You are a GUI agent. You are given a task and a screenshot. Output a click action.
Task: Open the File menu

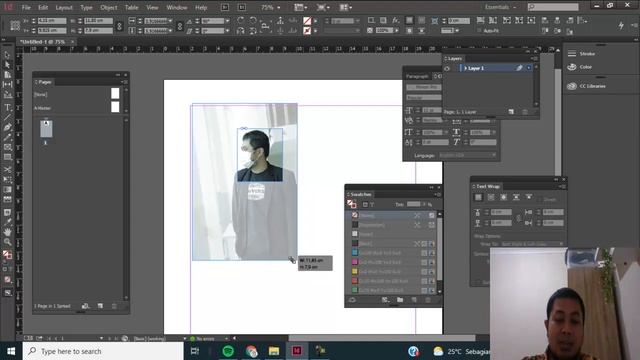point(26,7)
